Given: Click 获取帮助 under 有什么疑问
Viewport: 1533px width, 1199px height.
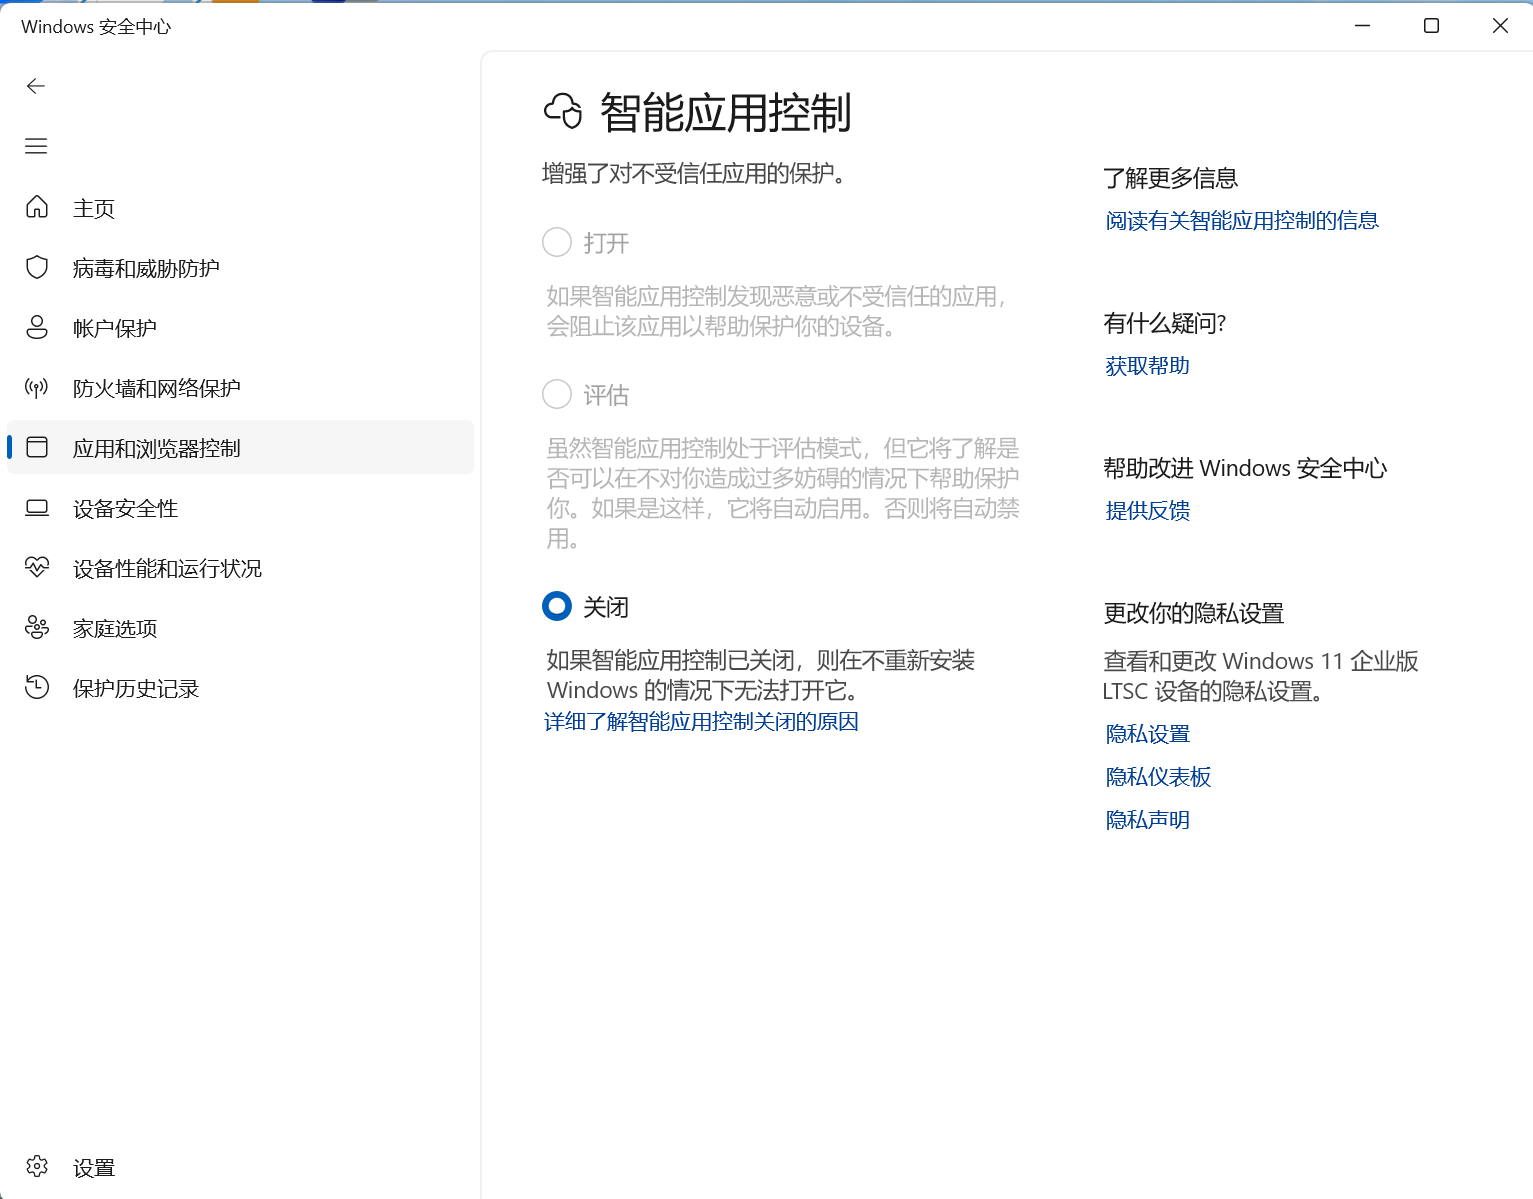Looking at the screenshot, I should pyautogui.click(x=1146, y=365).
